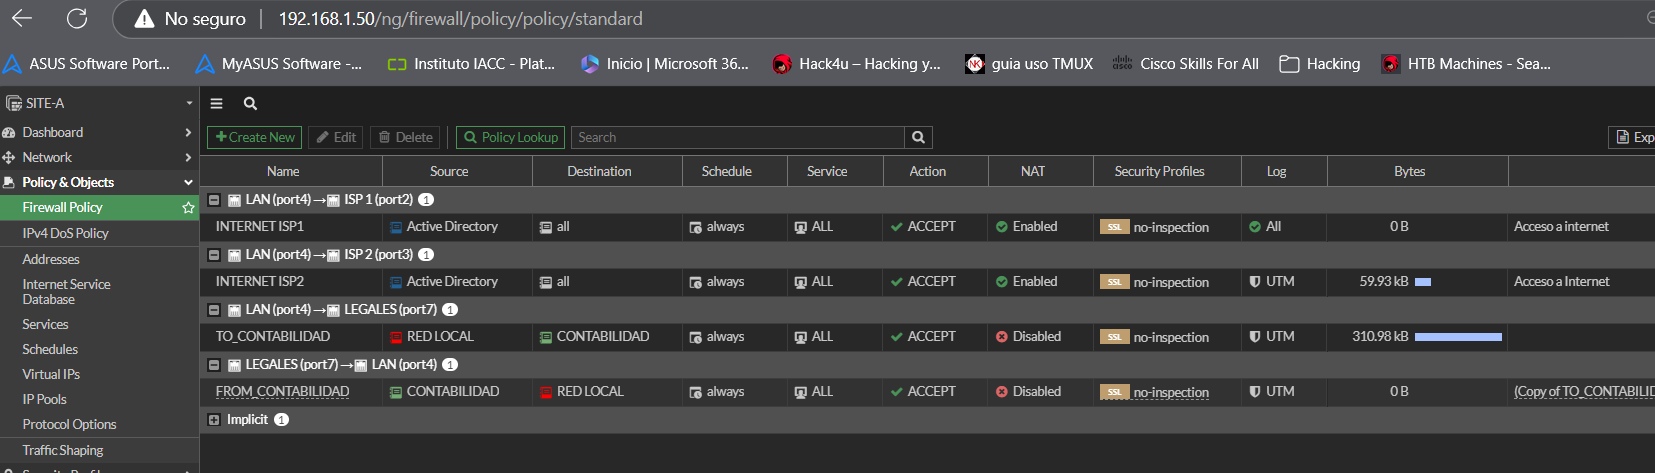
Task: Click the TO_CONTABILIDAD bytes usage bar
Action: coord(1457,337)
